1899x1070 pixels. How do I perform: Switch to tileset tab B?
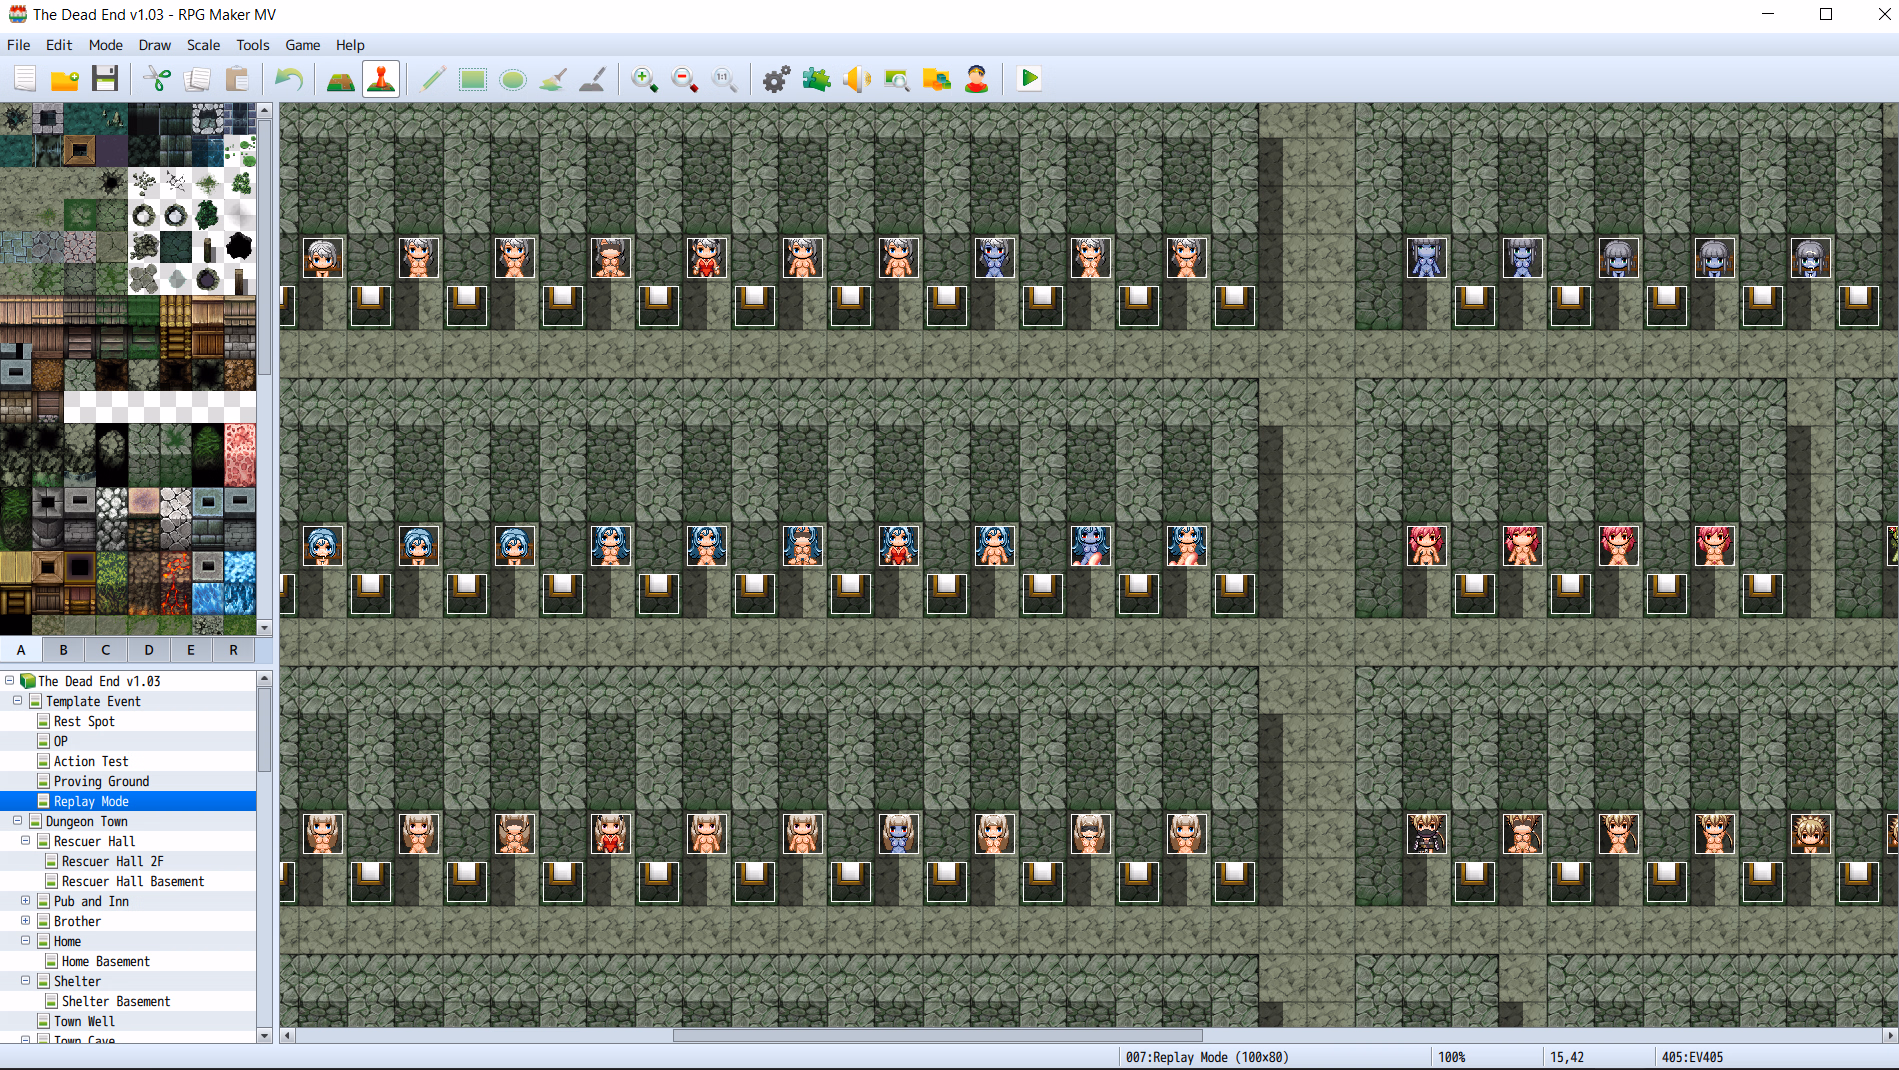[63, 650]
